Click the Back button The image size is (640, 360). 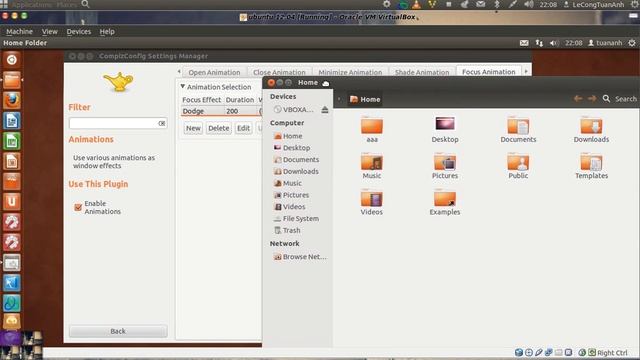pos(118,331)
